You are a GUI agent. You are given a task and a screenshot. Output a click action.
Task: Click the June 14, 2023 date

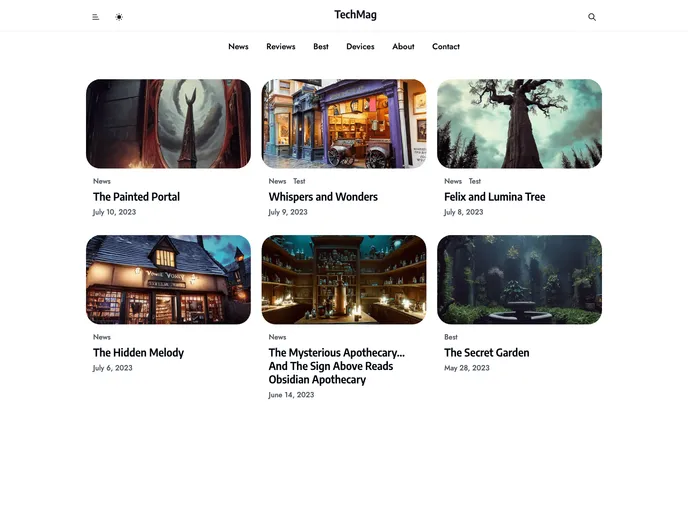[x=291, y=395]
